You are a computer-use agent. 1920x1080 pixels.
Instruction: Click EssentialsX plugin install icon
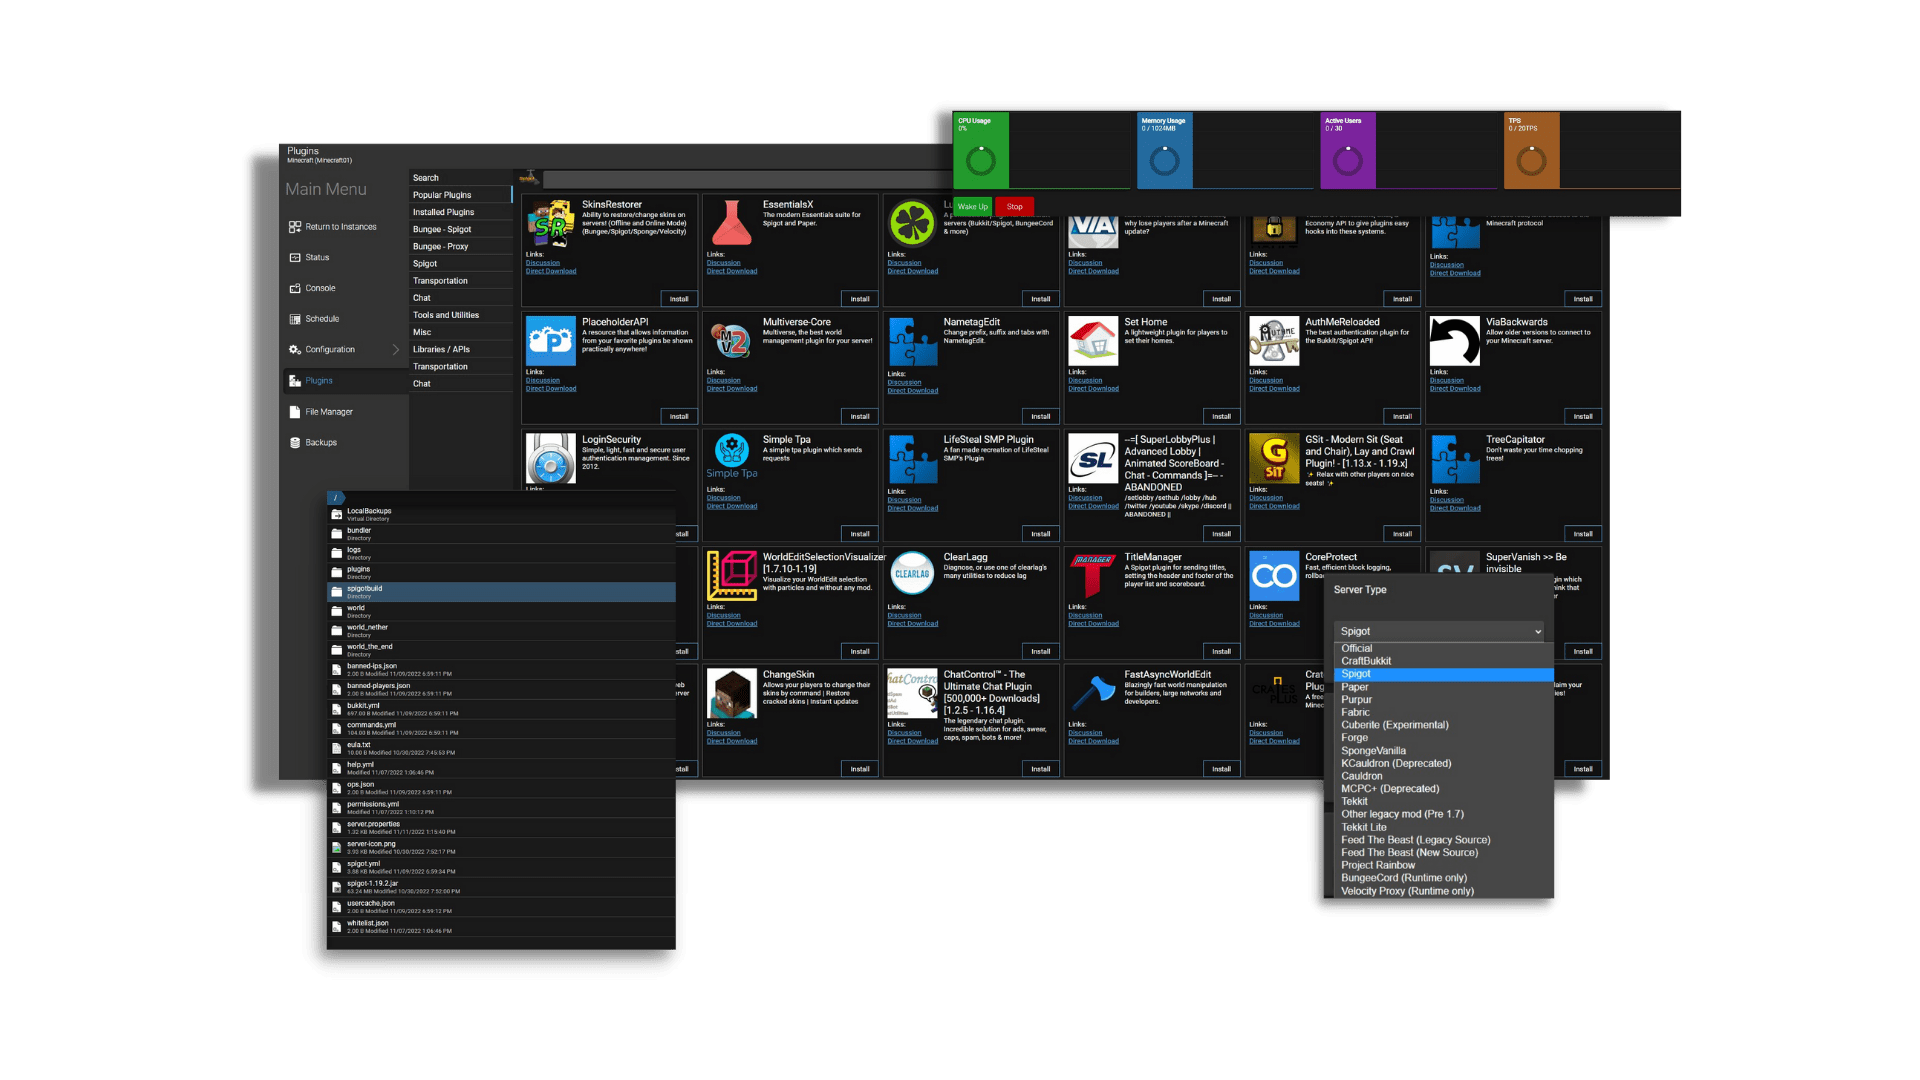pyautogui.click(x=860, y=298)
